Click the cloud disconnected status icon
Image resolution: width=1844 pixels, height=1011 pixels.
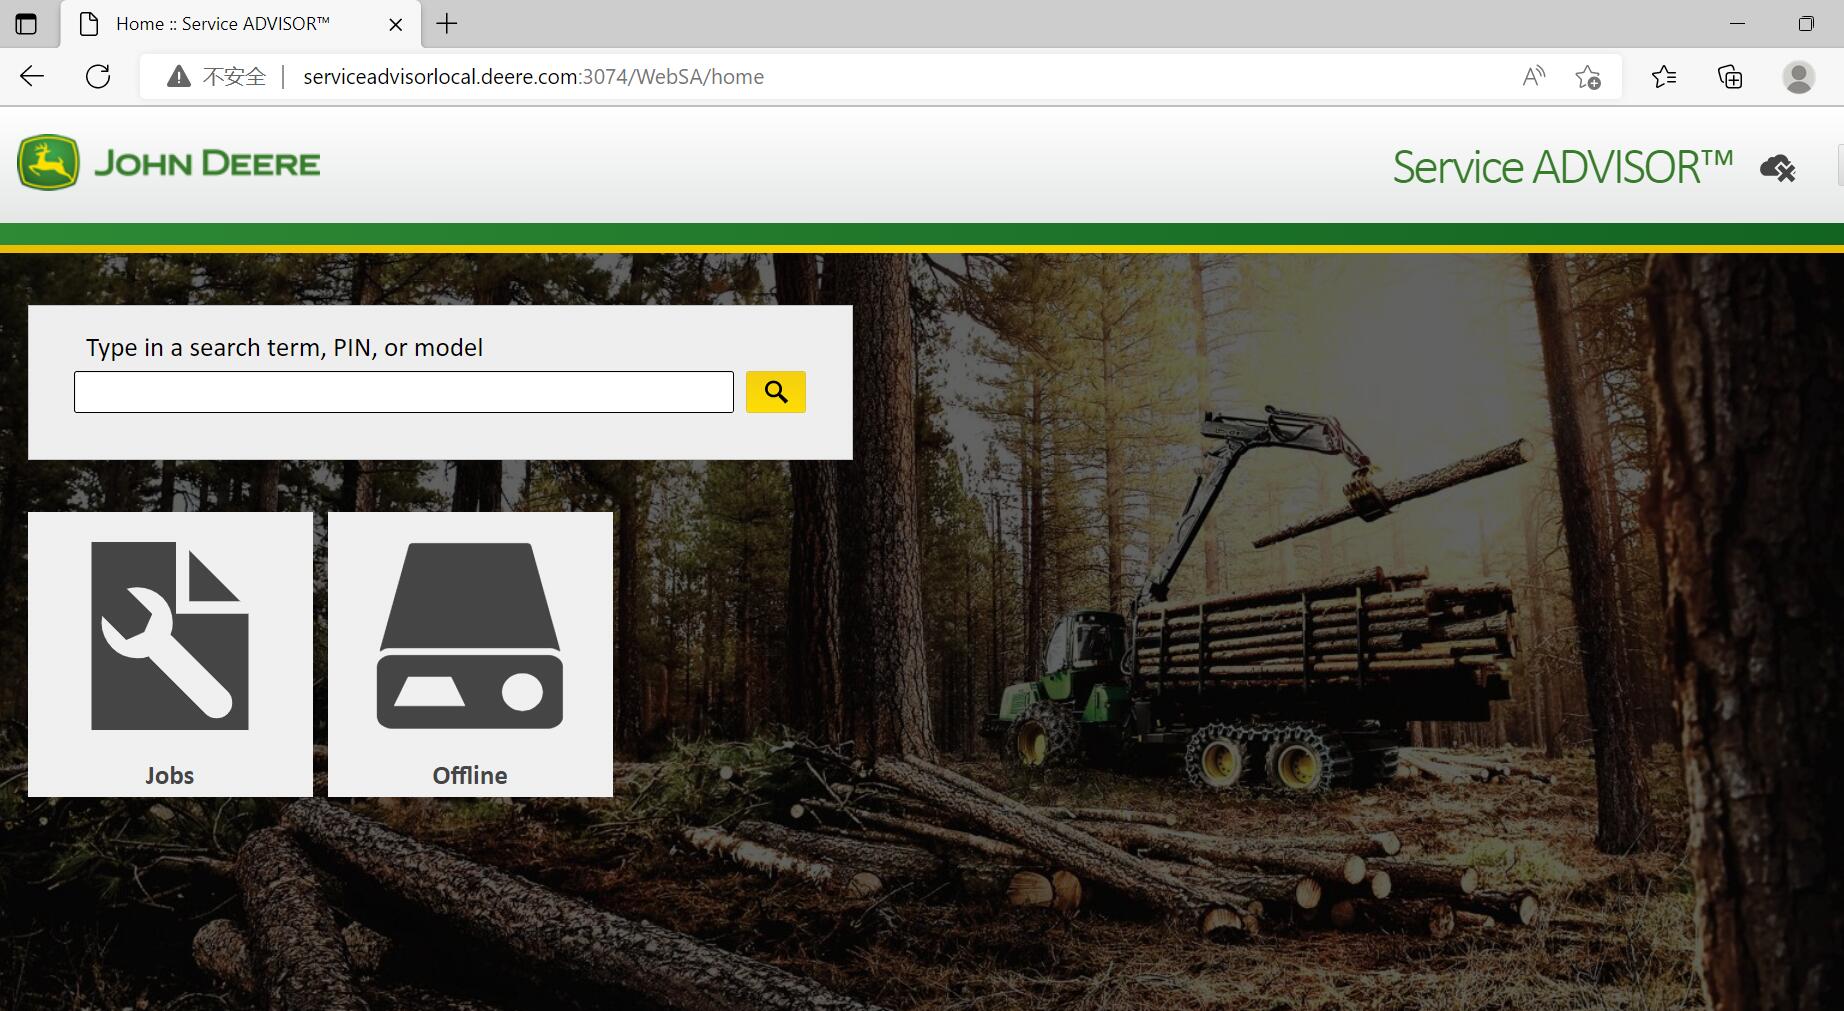pos(1777,168)
